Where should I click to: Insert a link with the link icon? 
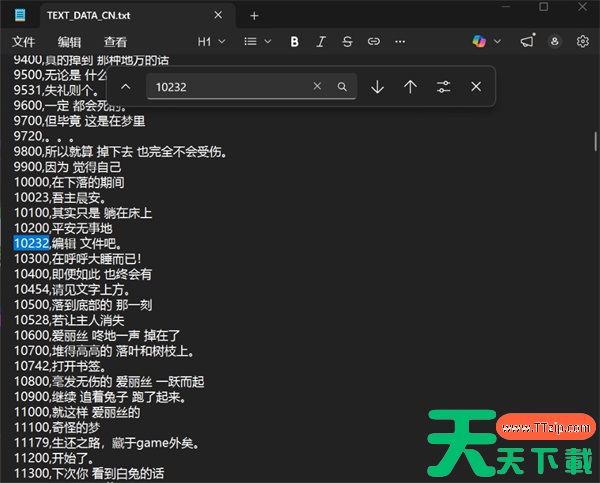coord(374,41)
